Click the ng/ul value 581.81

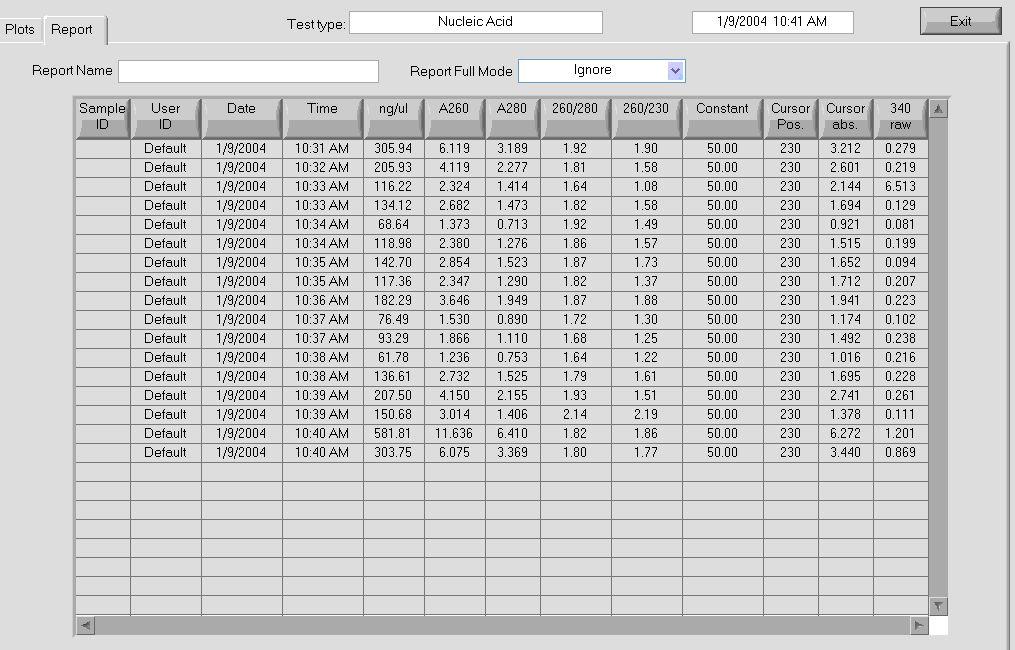(394, 433)
